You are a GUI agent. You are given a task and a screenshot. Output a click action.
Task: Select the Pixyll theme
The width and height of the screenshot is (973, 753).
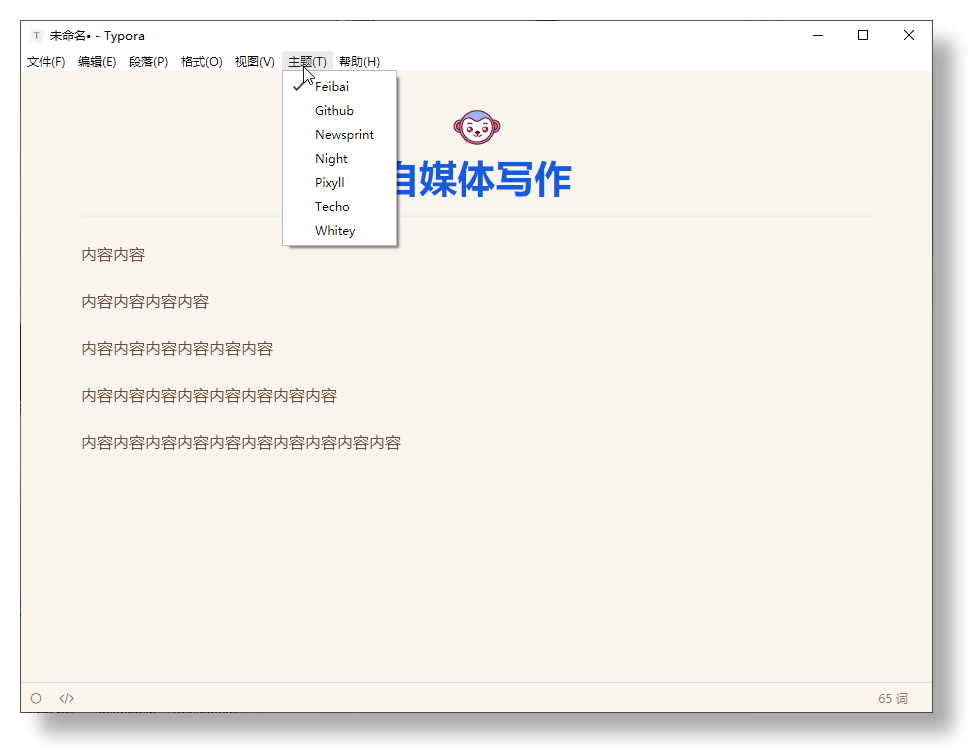329,183
